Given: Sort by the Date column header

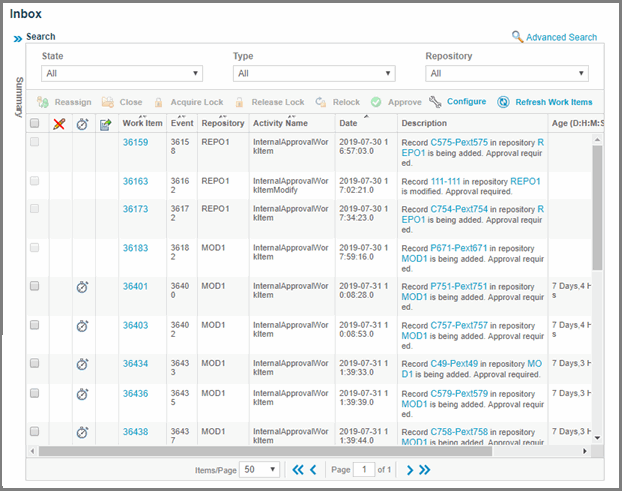Looking at the screenshot, I should pyautogui.click(x=348, y=123).
